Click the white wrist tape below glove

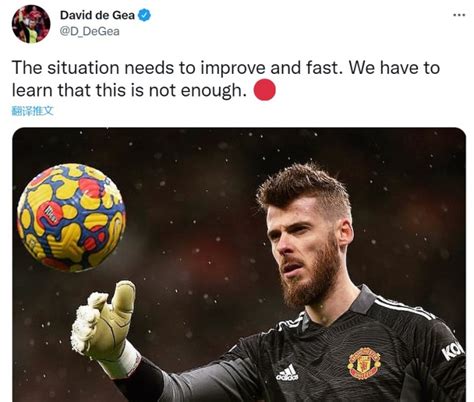pos(123,360)
